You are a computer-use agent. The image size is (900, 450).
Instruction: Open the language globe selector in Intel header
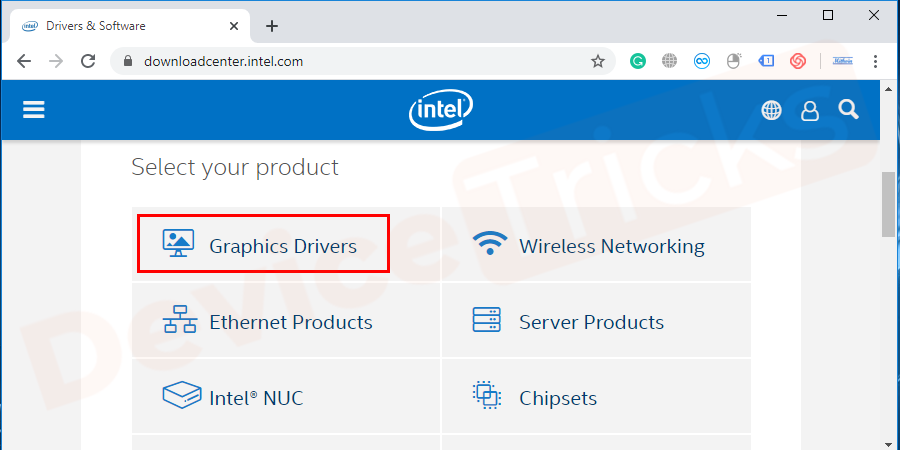[x=771, y=110]
